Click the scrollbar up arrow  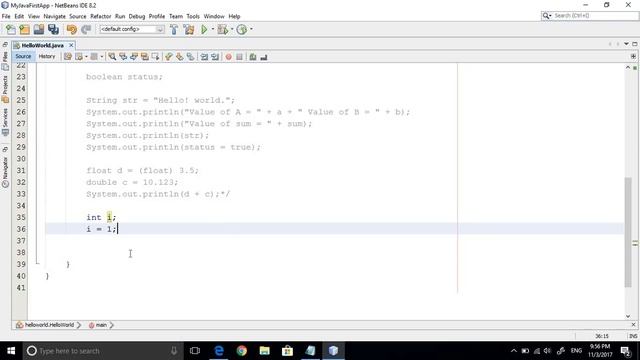click(x=628, y=67)
